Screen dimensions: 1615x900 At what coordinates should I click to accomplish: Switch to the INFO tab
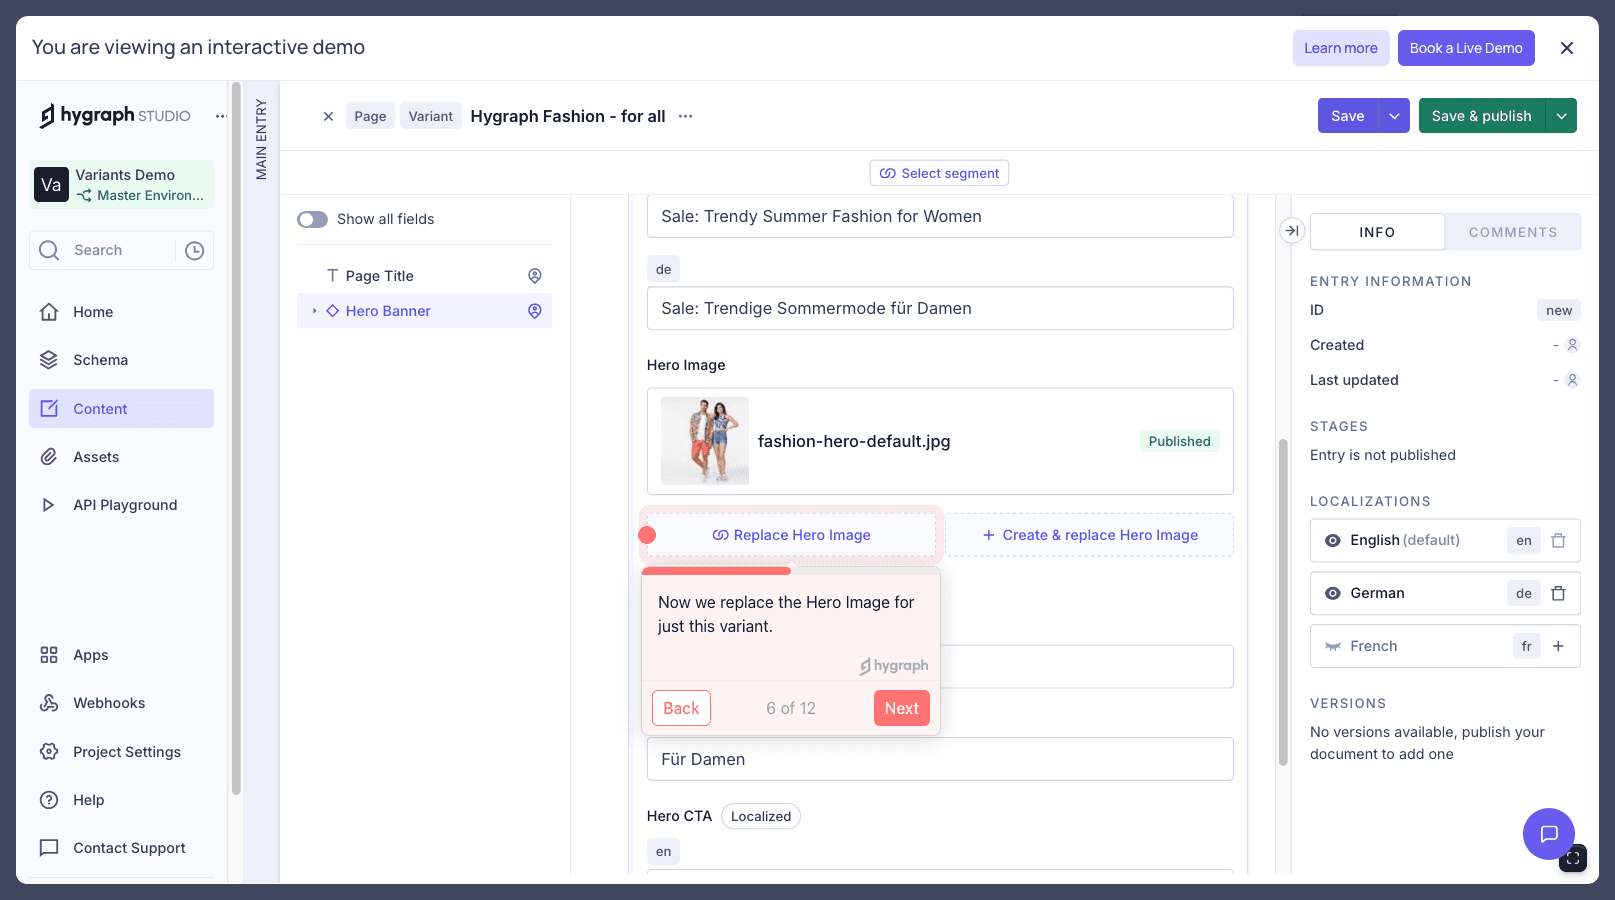[1377, 232]
